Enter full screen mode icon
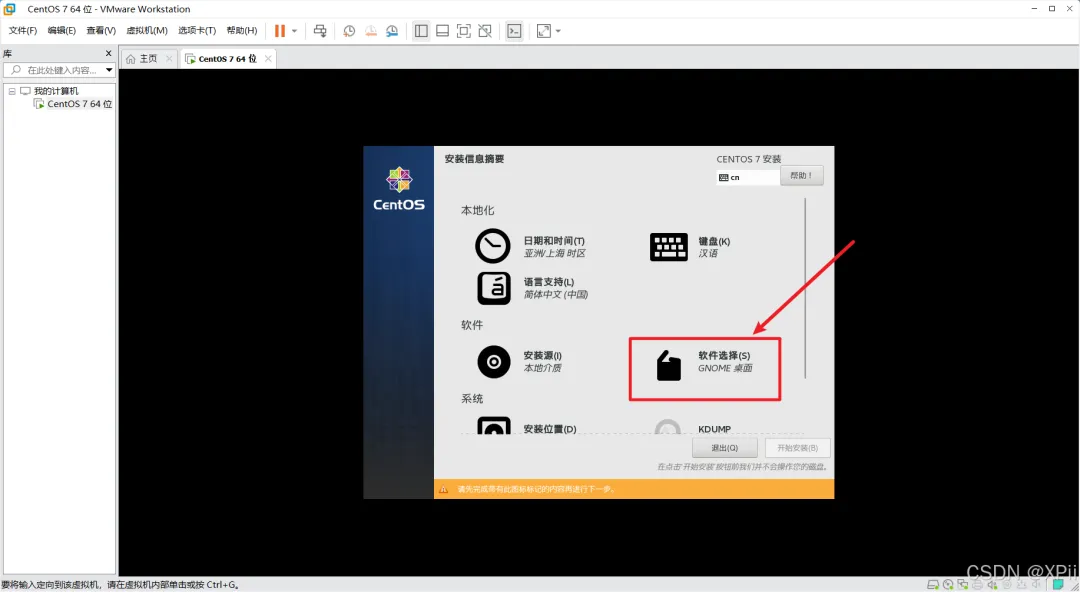This screenshot has height=592, width=1080. click(464, 31)
